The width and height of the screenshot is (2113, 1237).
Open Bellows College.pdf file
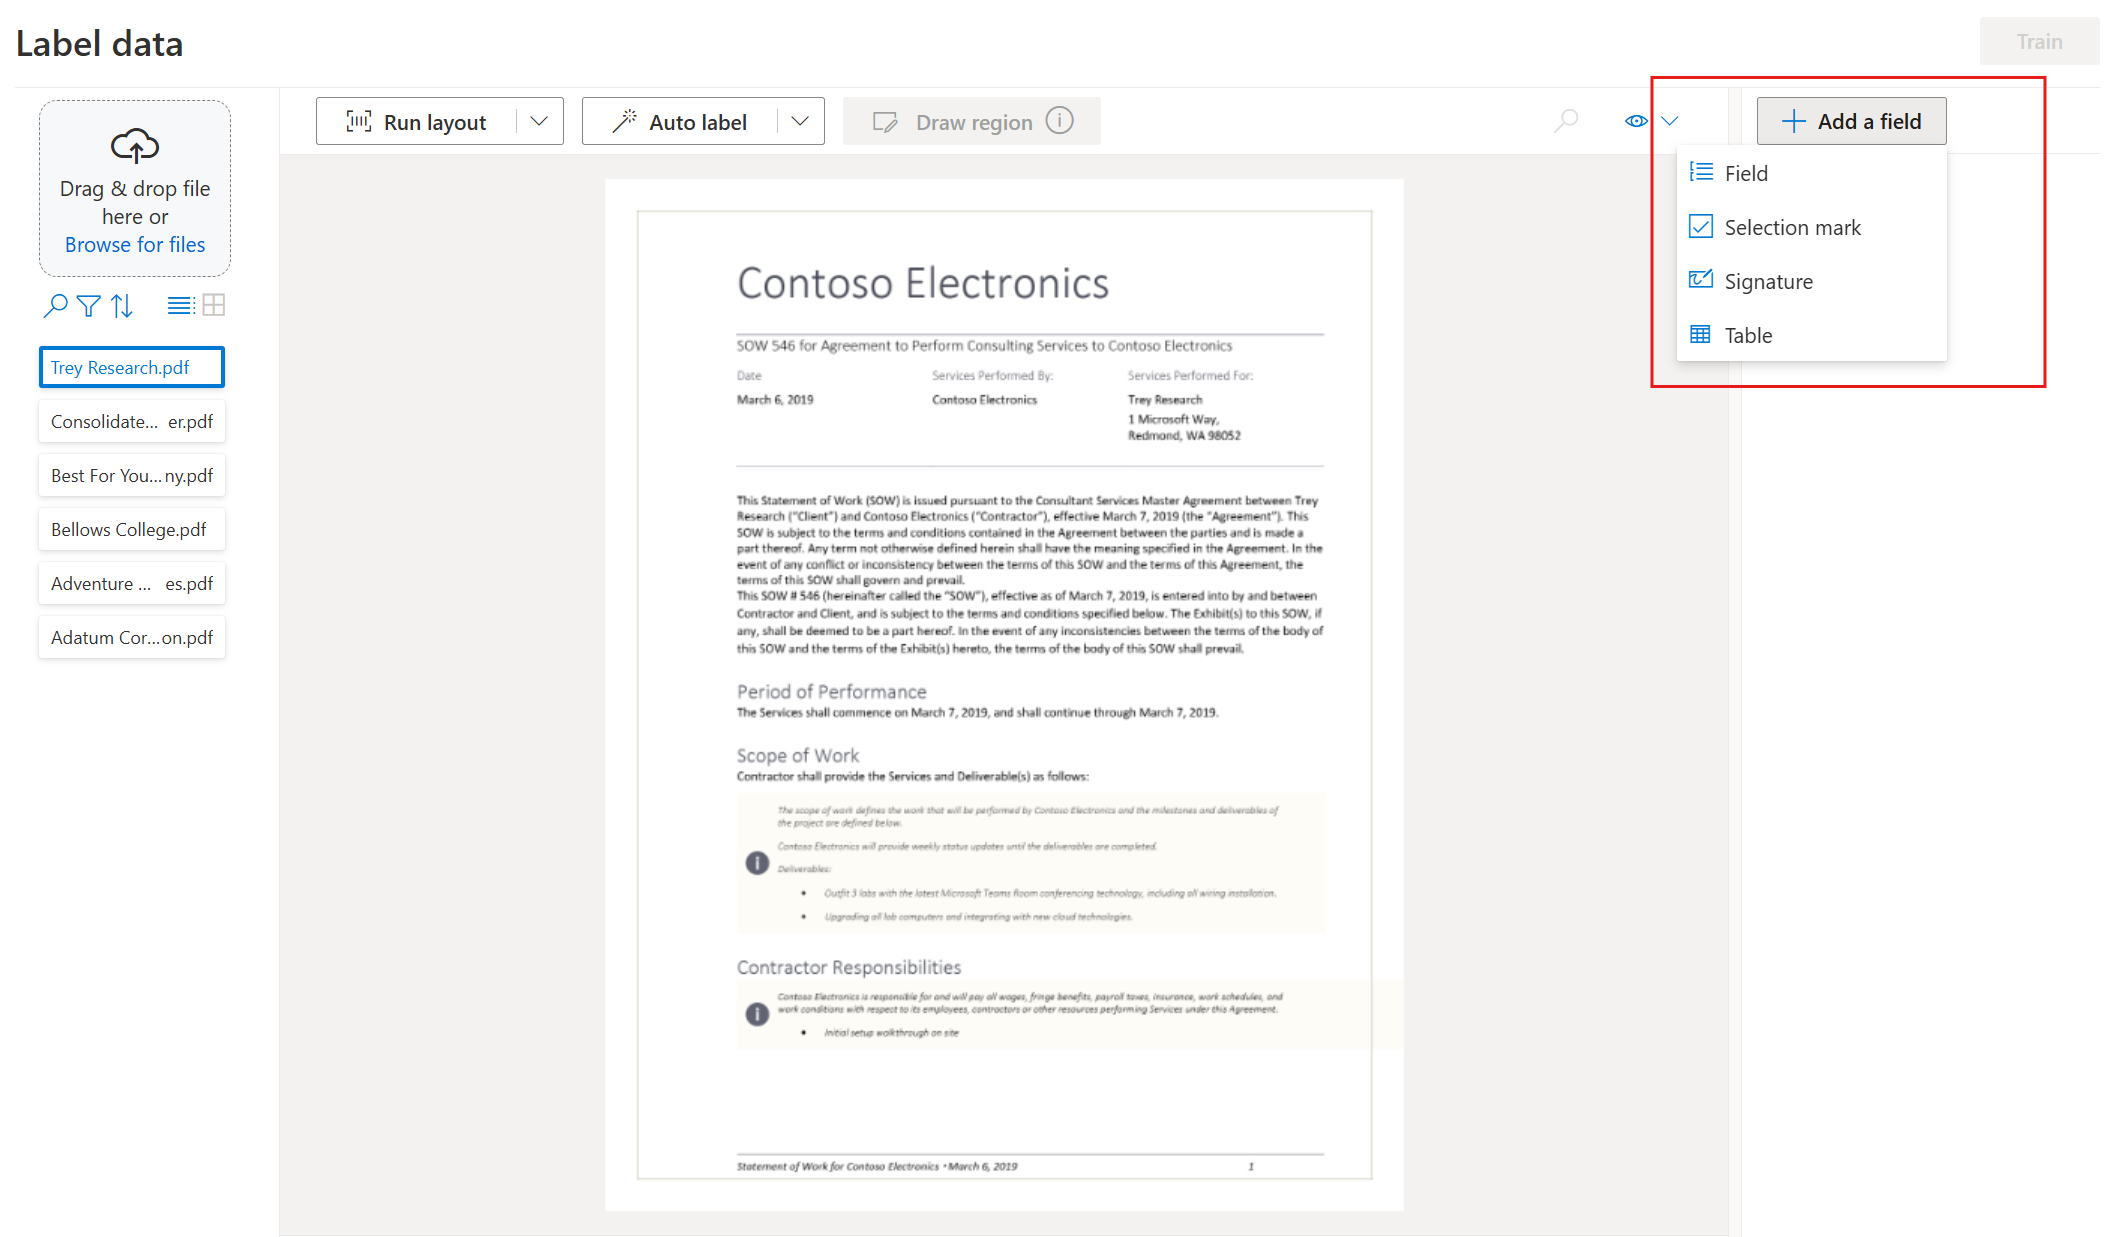tap(133, 529)
